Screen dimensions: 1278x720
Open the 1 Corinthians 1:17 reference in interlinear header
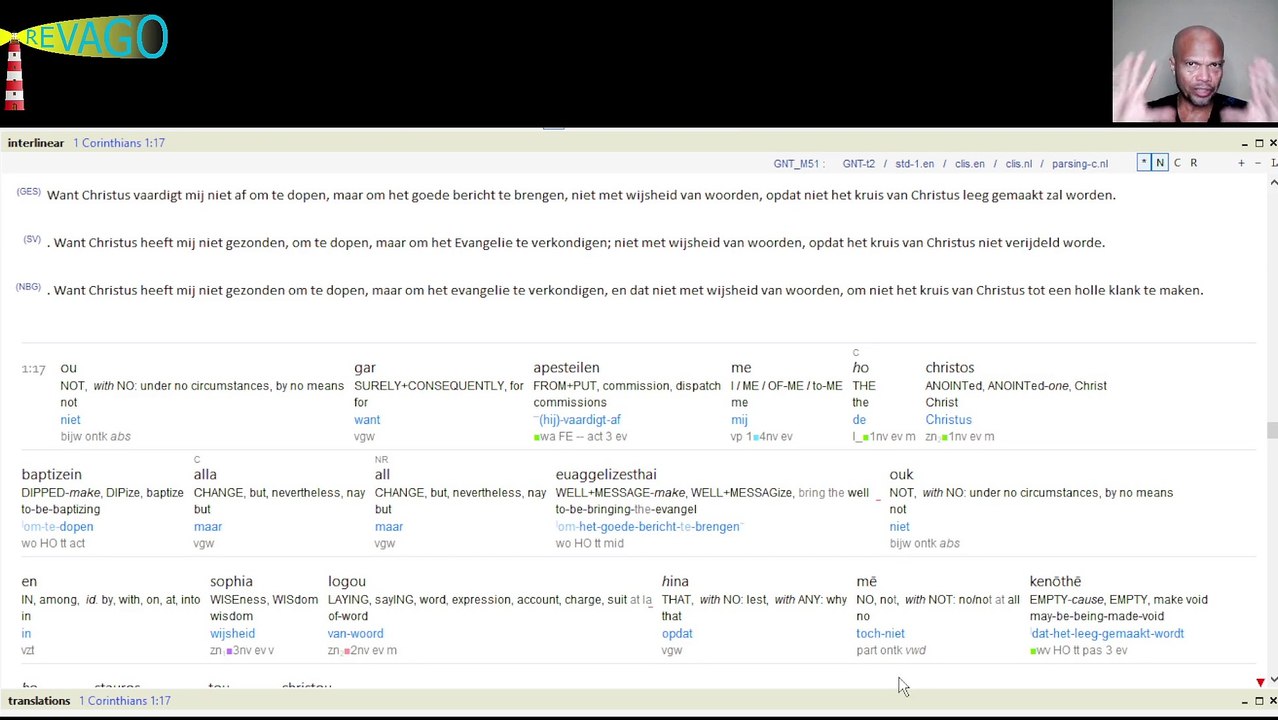(119, 143)
